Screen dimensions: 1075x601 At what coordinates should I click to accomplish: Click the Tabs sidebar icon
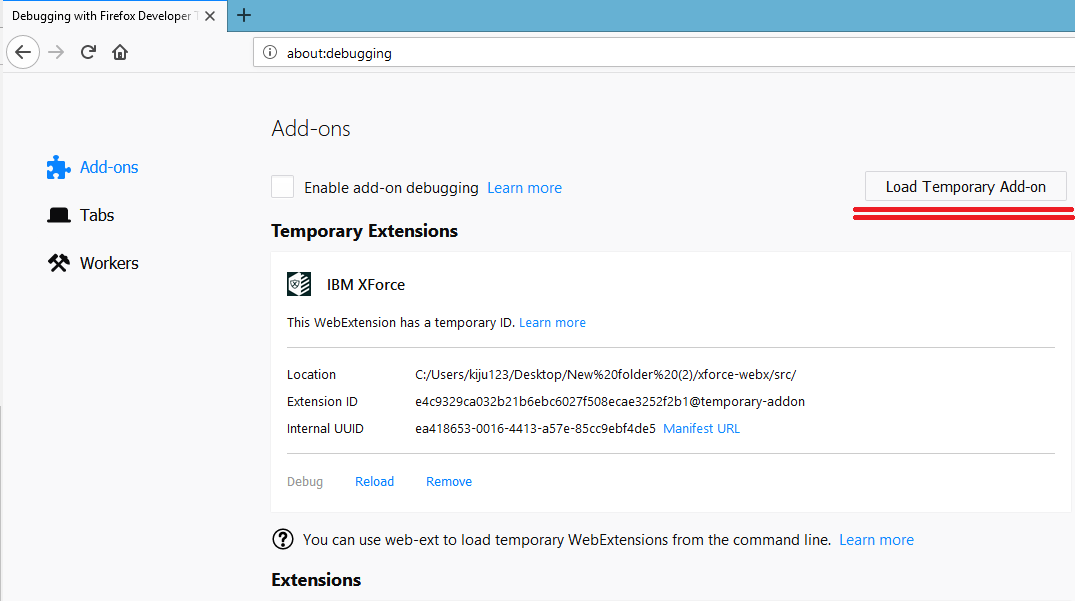tap(59, 215)
